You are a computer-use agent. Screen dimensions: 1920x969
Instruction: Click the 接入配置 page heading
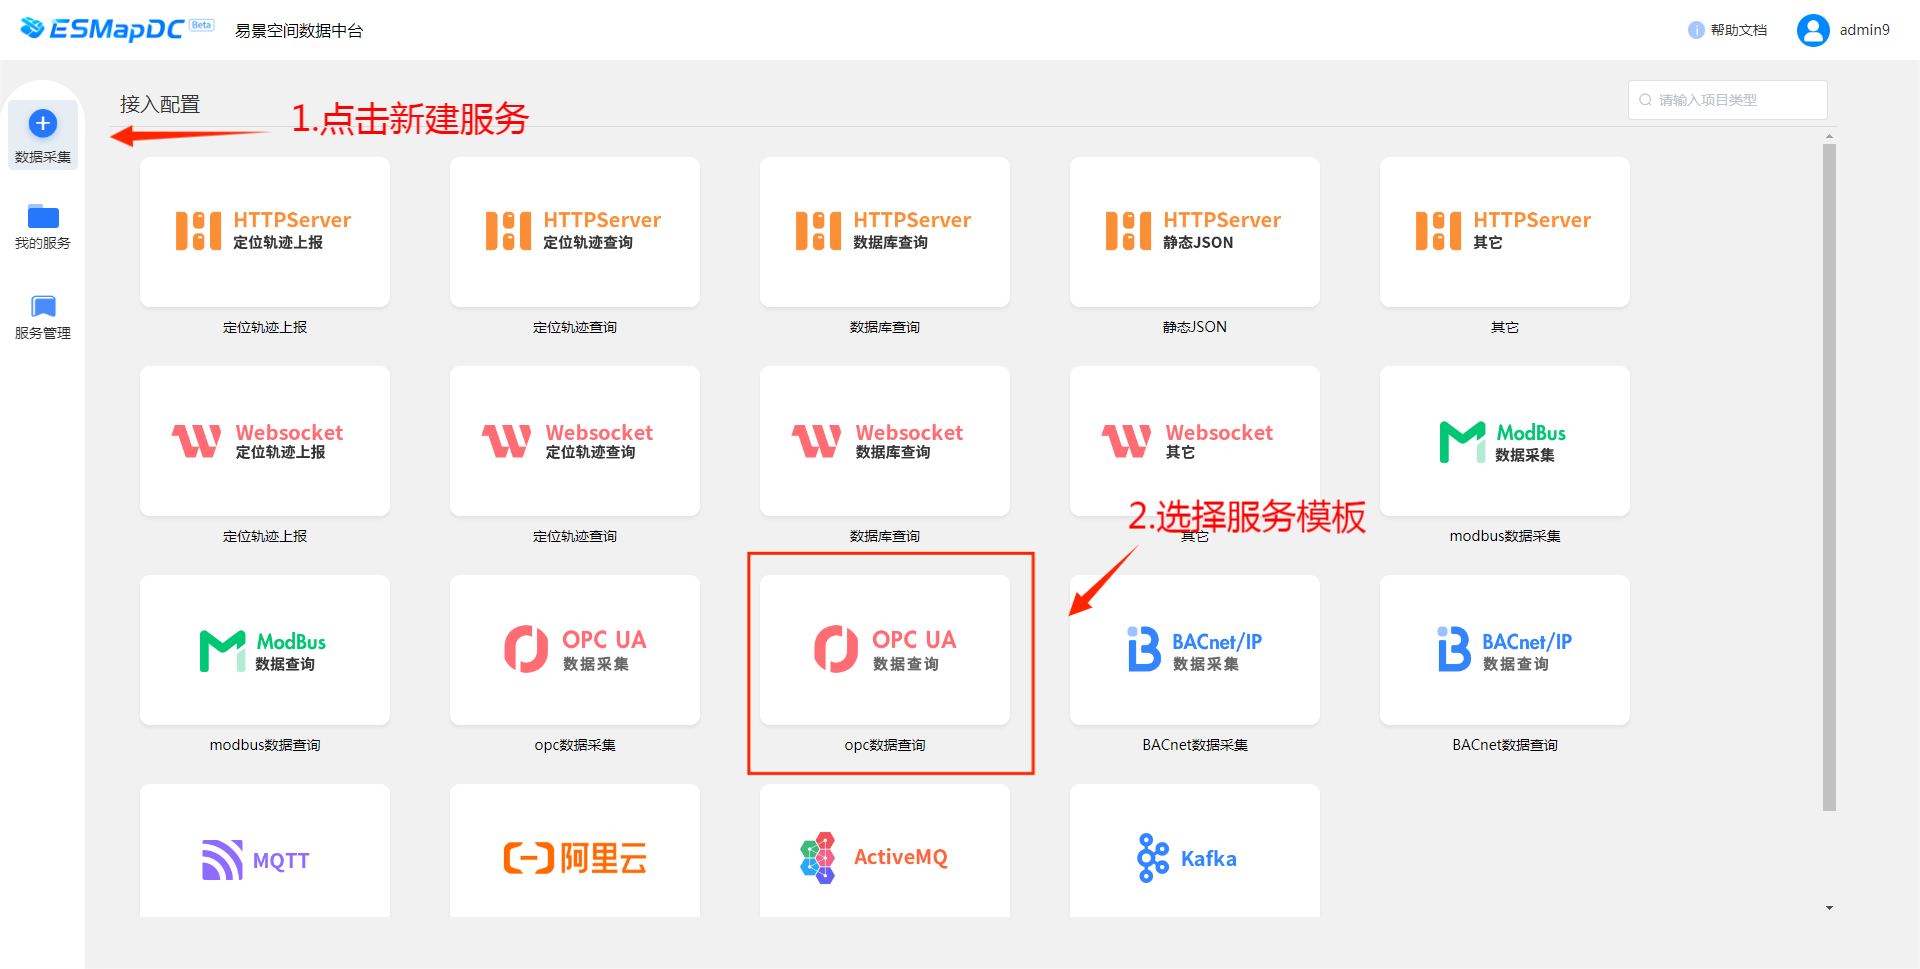(x=160, y=104)
